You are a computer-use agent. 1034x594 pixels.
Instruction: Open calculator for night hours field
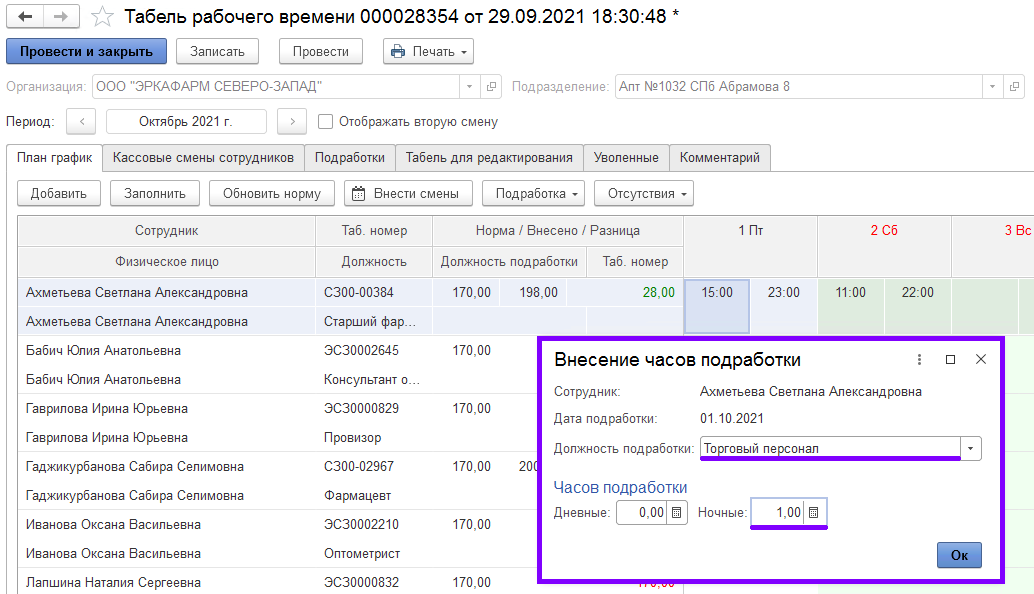coord(814,512)
